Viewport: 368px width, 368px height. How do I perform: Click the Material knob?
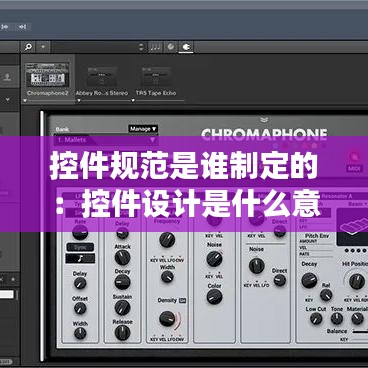357,319
